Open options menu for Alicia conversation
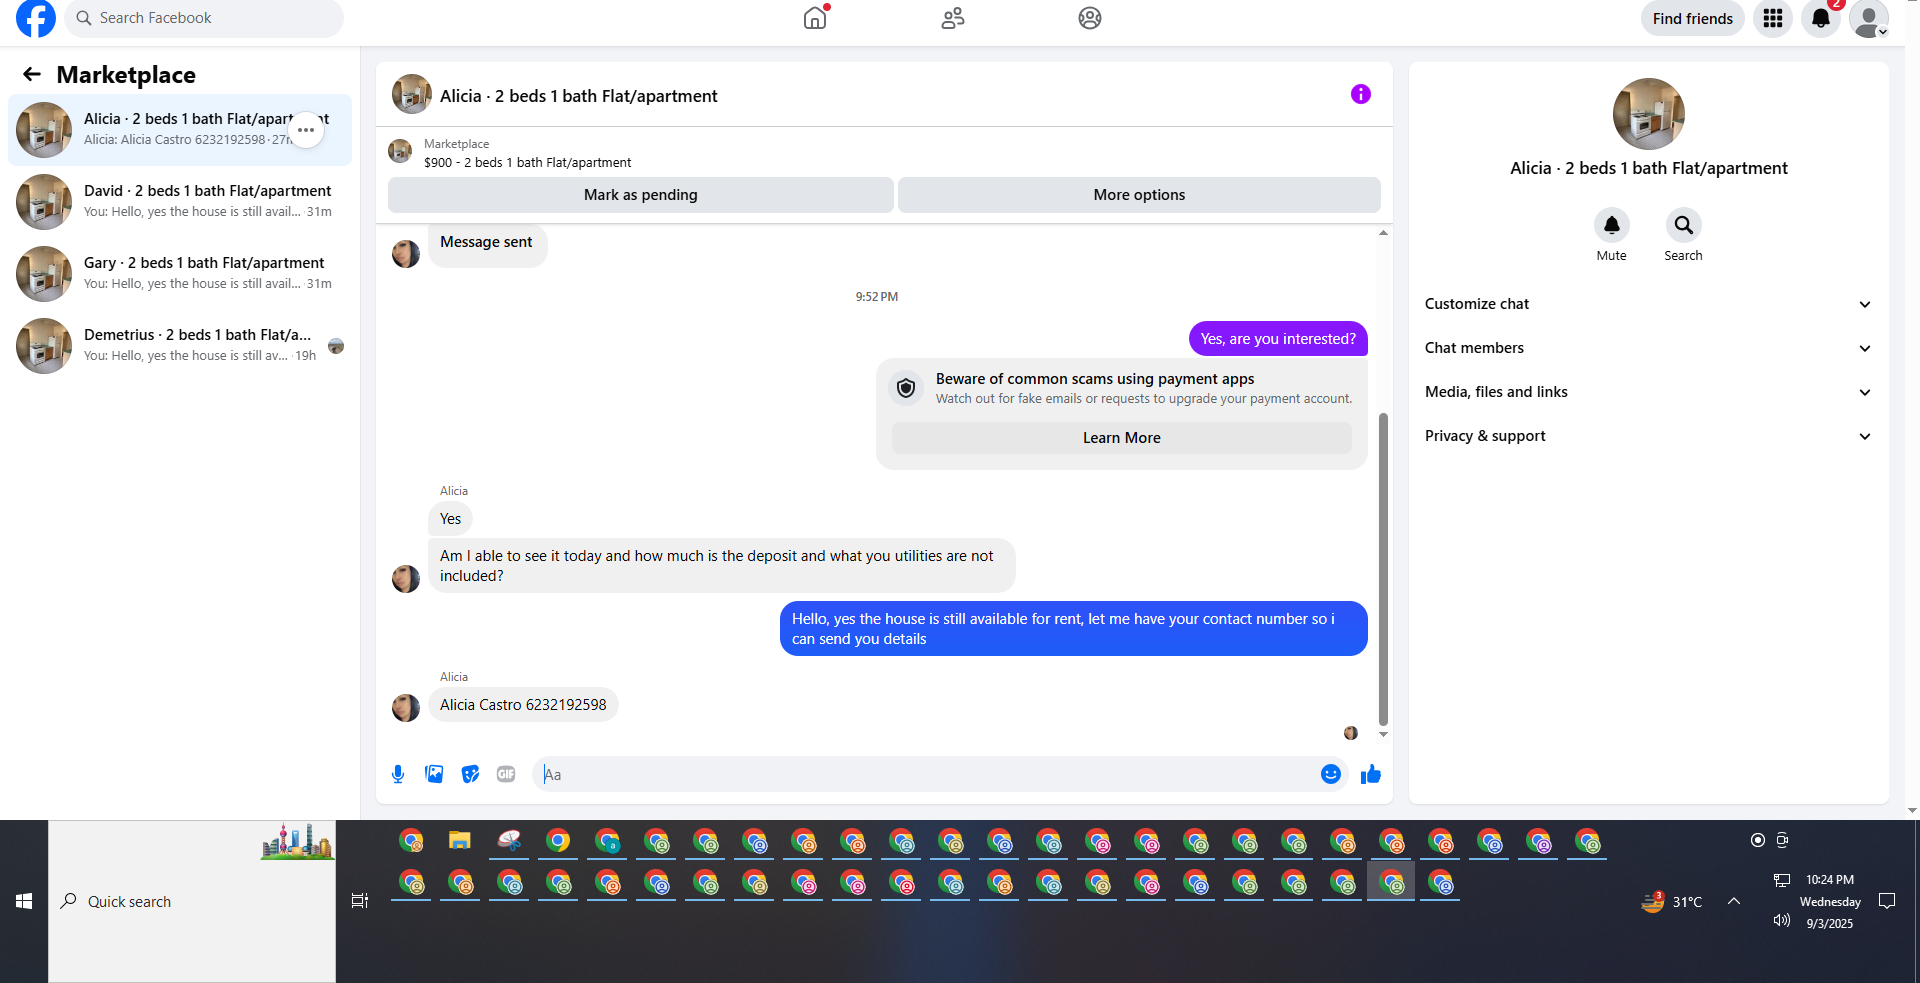 306,130
